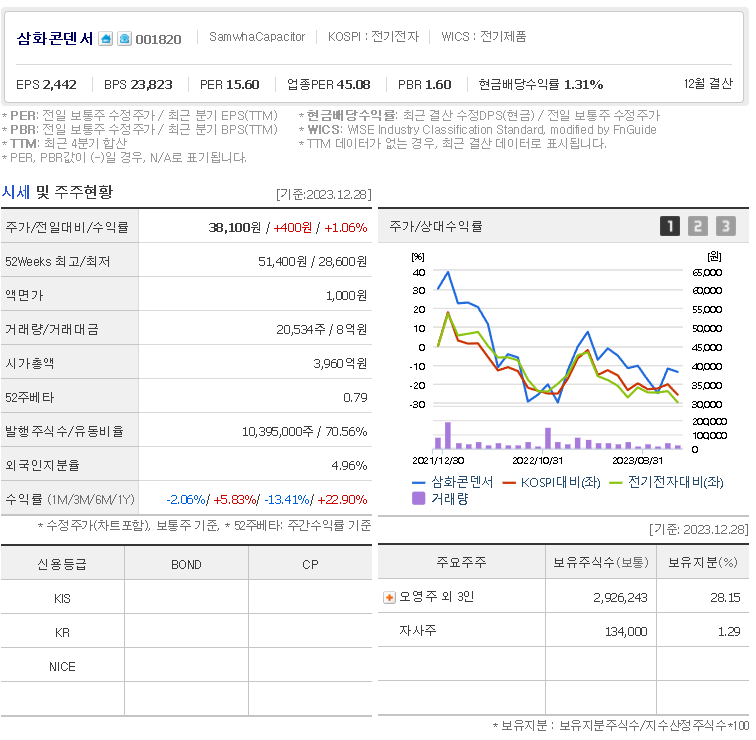Click the tallest purple volume bar
Viewport: 756px width, 740px height.
point(448,435)
